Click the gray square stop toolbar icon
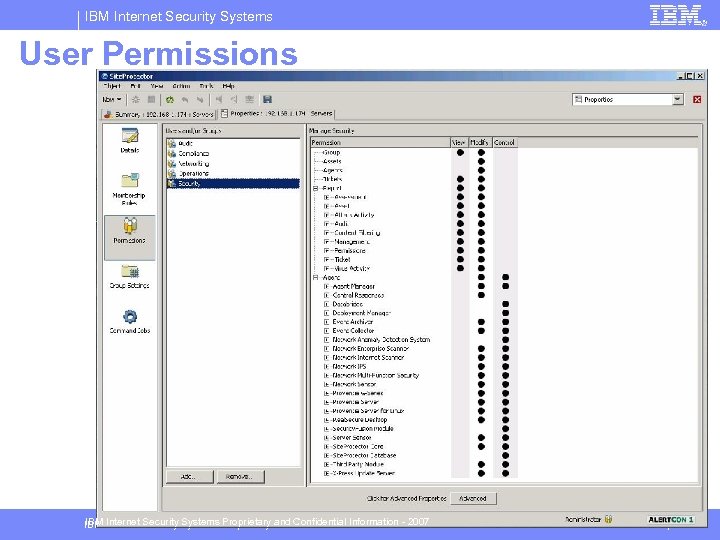 click(x=151, y=99)
